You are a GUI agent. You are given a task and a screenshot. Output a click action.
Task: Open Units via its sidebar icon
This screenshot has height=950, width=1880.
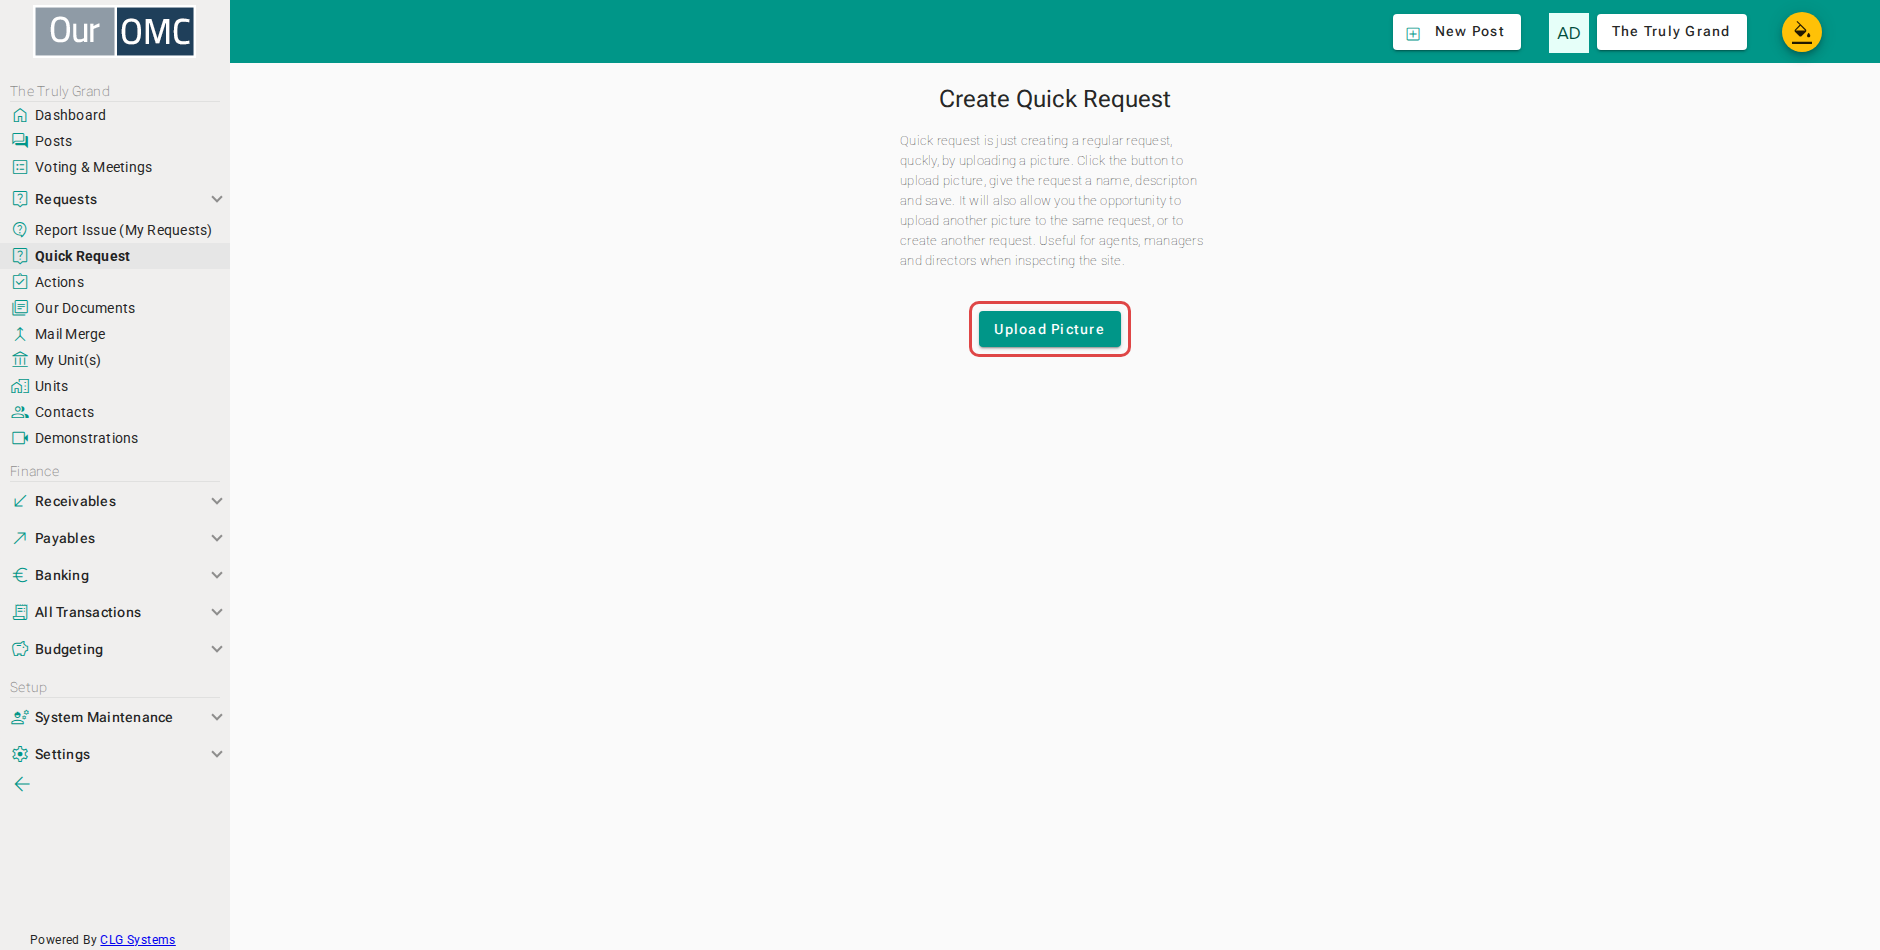(x=20, y=386)
